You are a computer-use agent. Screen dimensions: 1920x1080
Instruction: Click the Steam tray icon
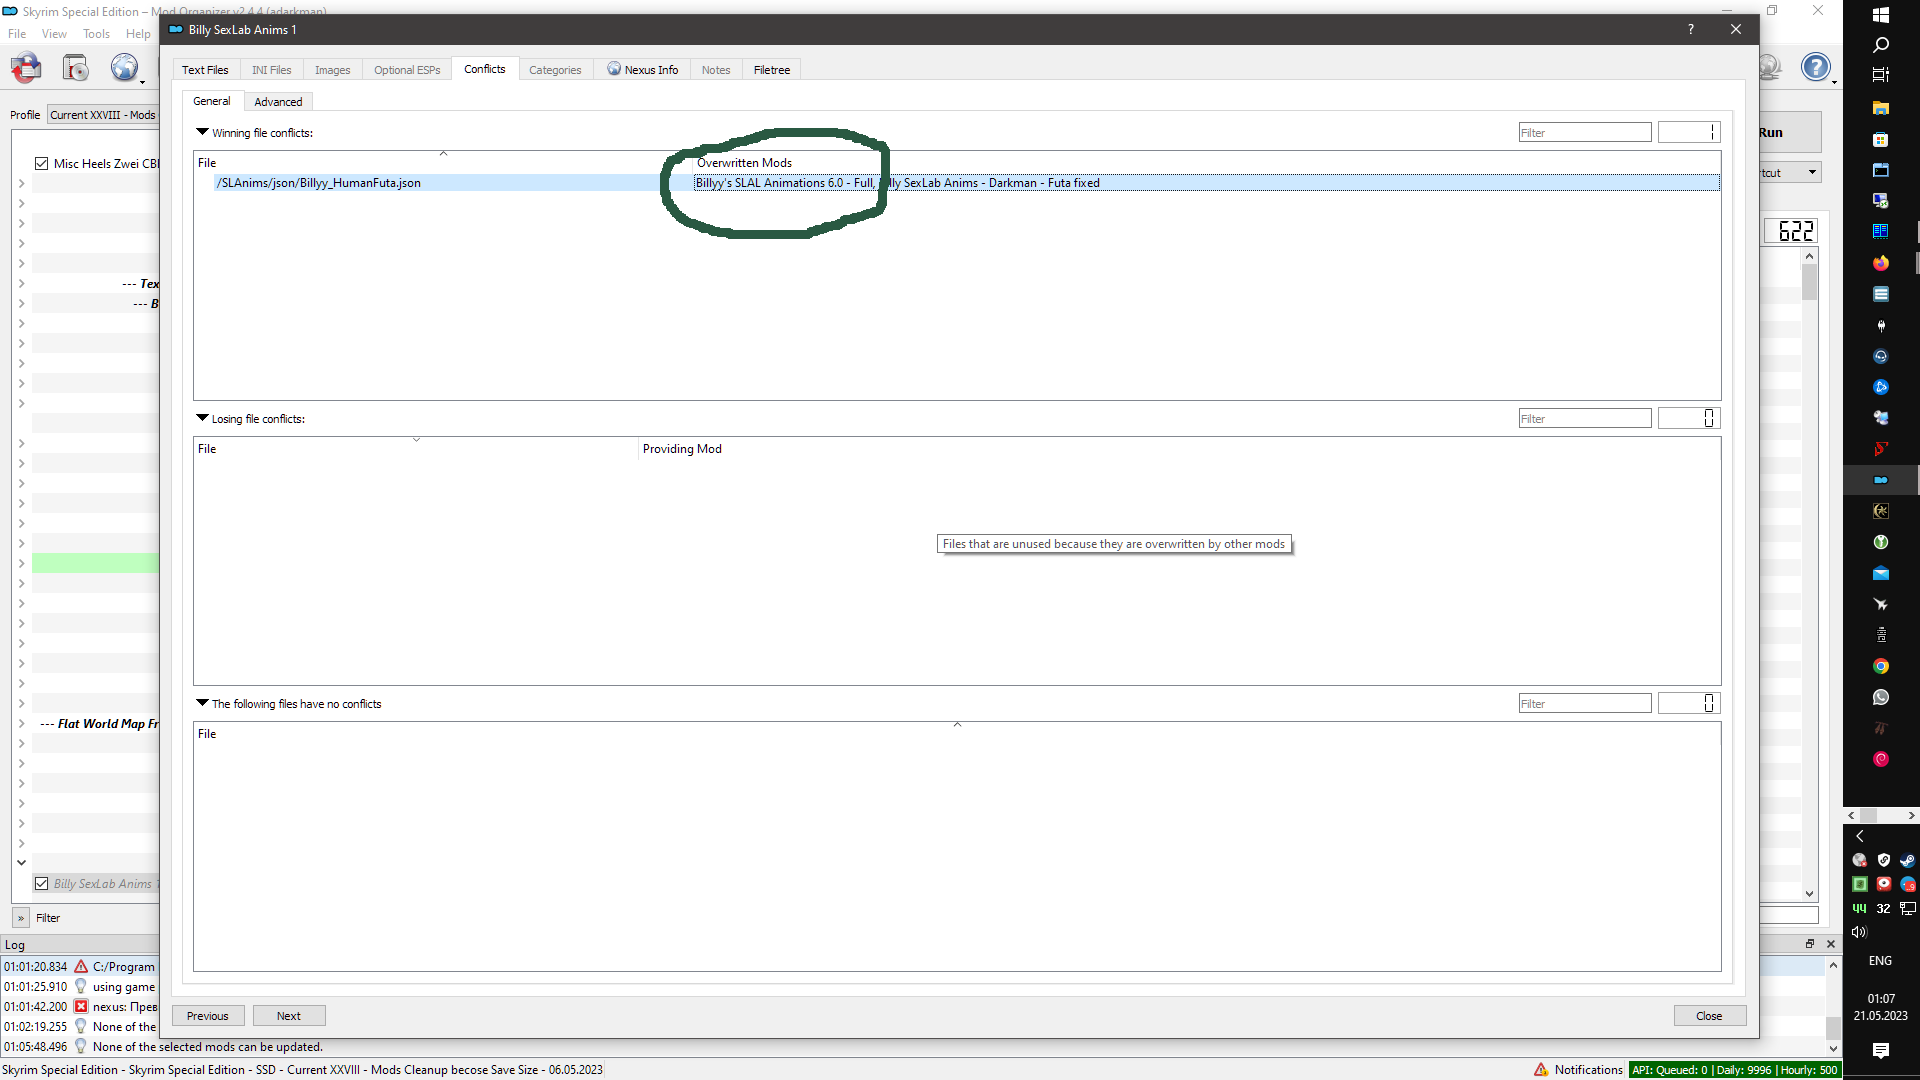(x=1908, y=860)
